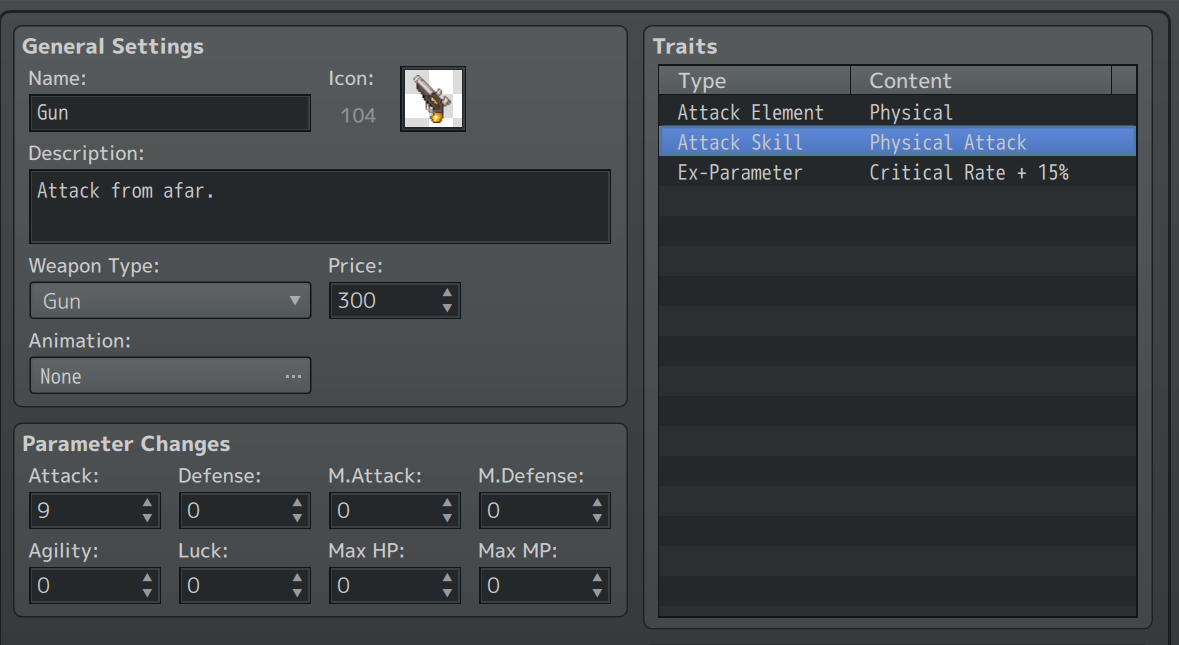Increase the Attack parameter with up arrow
The image size is (1179, 645).
[147, 503]
